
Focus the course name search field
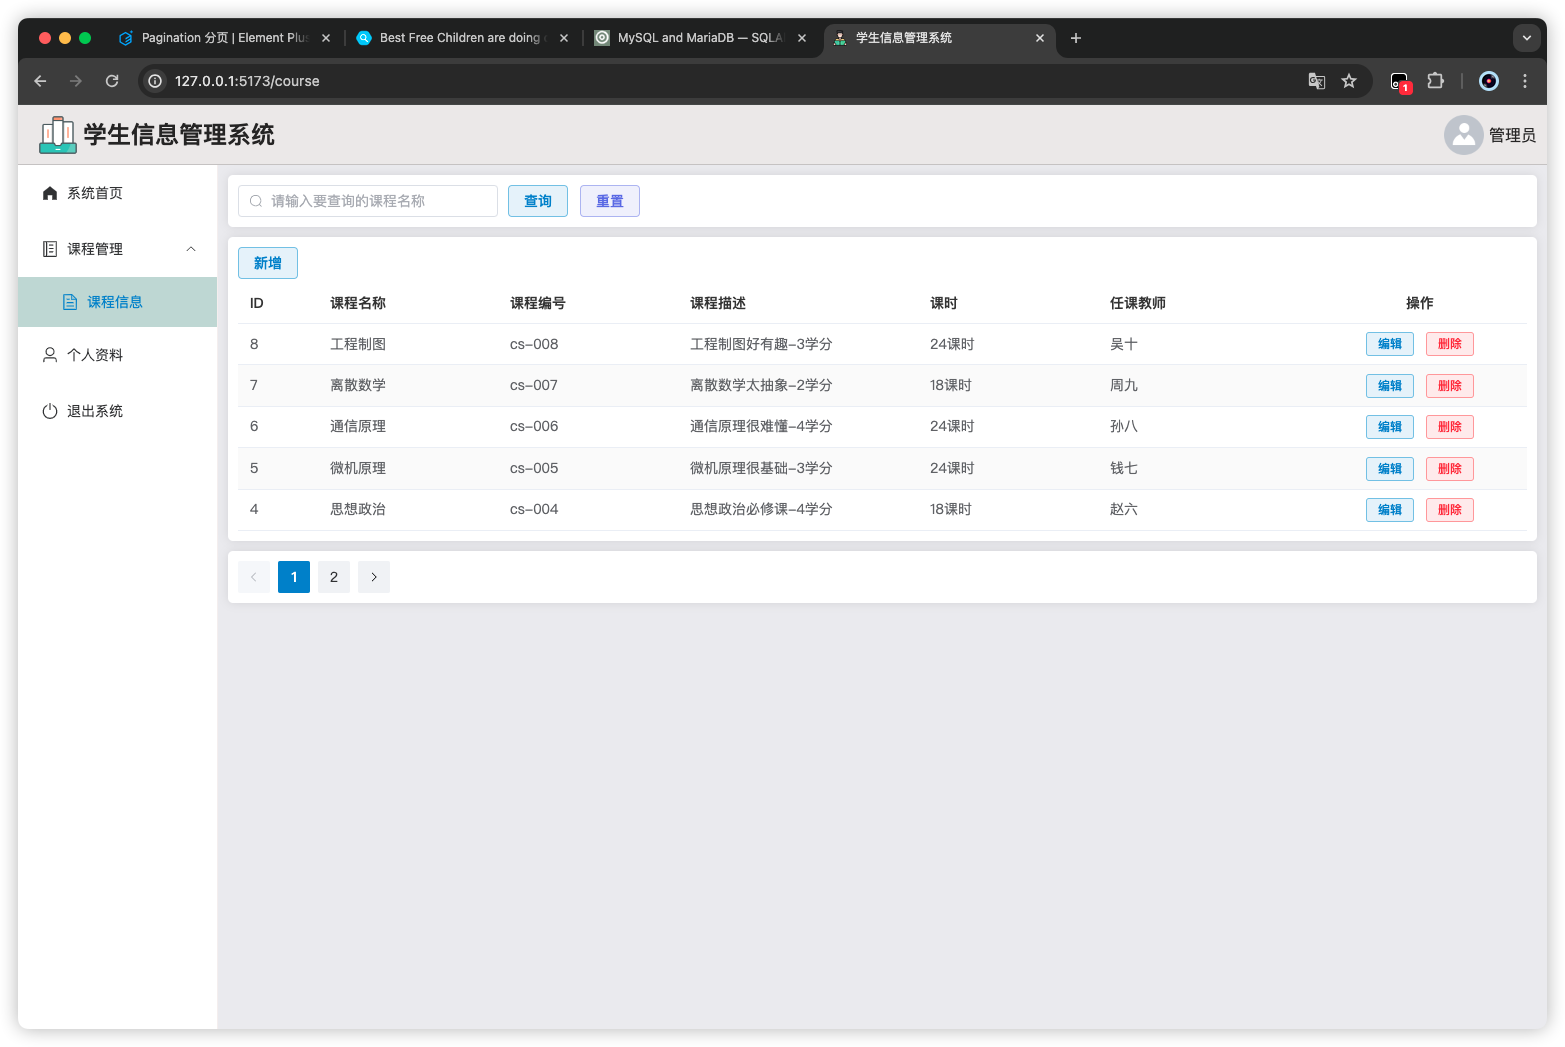(x=368, y=201)
